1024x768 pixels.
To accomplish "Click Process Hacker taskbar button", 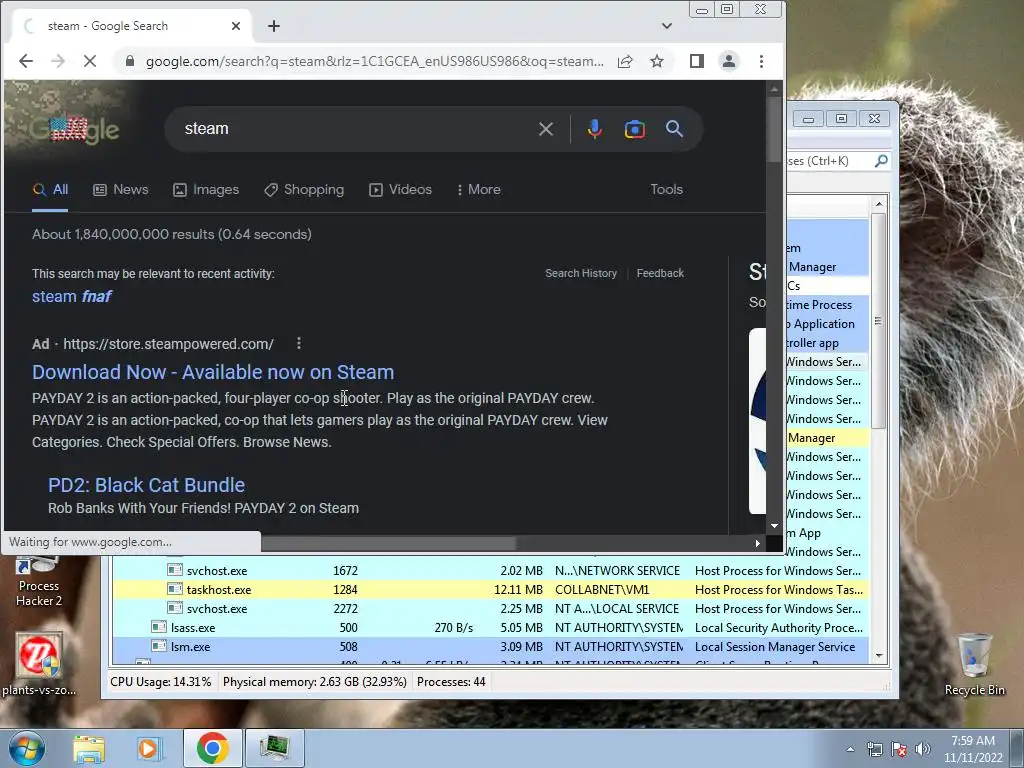I will [274, 748].
